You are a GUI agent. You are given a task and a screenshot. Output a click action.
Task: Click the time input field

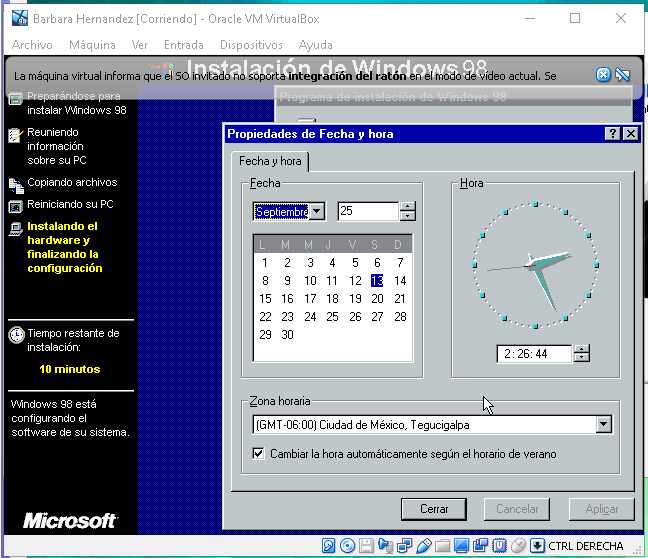(x=533, y=354)
